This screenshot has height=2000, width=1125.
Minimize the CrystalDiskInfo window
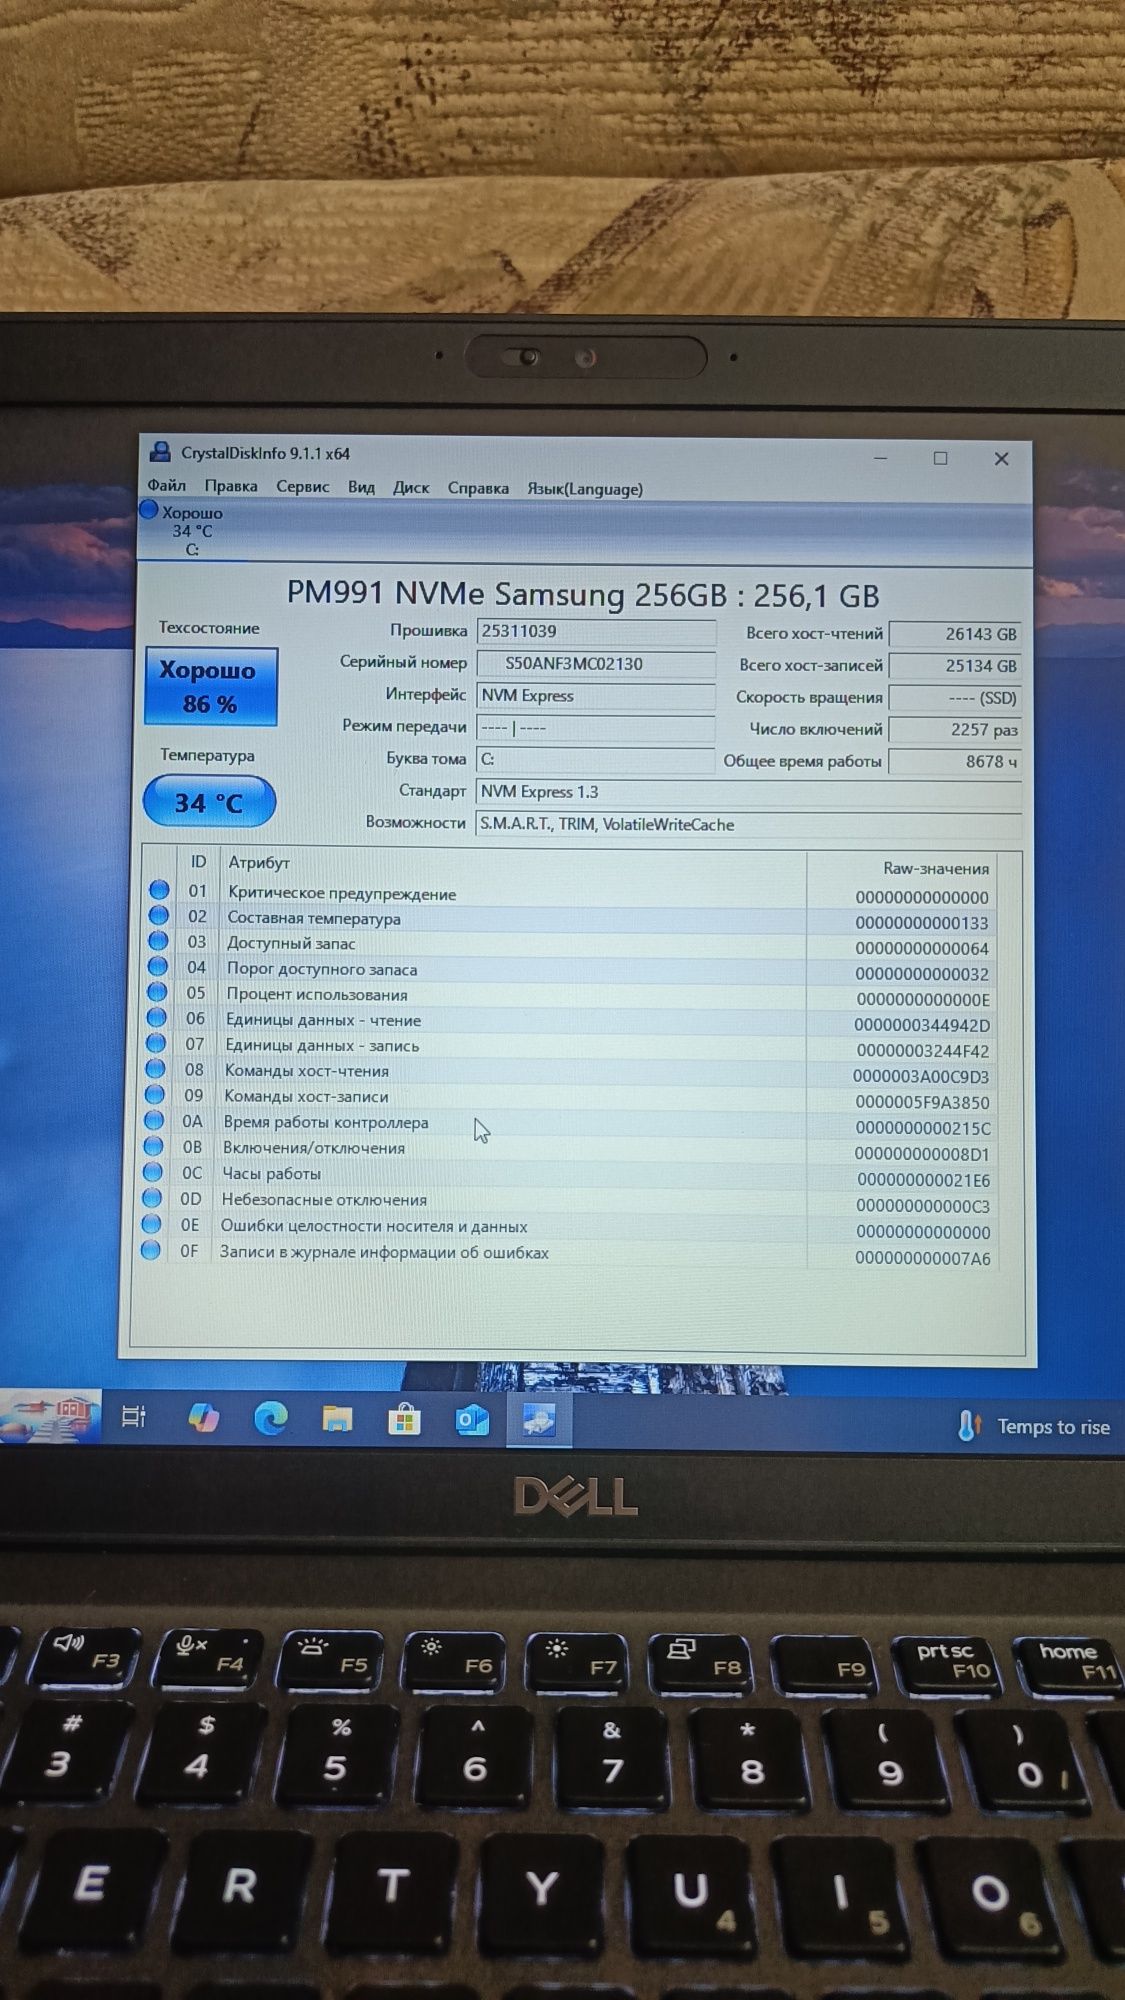click(881, 458)
